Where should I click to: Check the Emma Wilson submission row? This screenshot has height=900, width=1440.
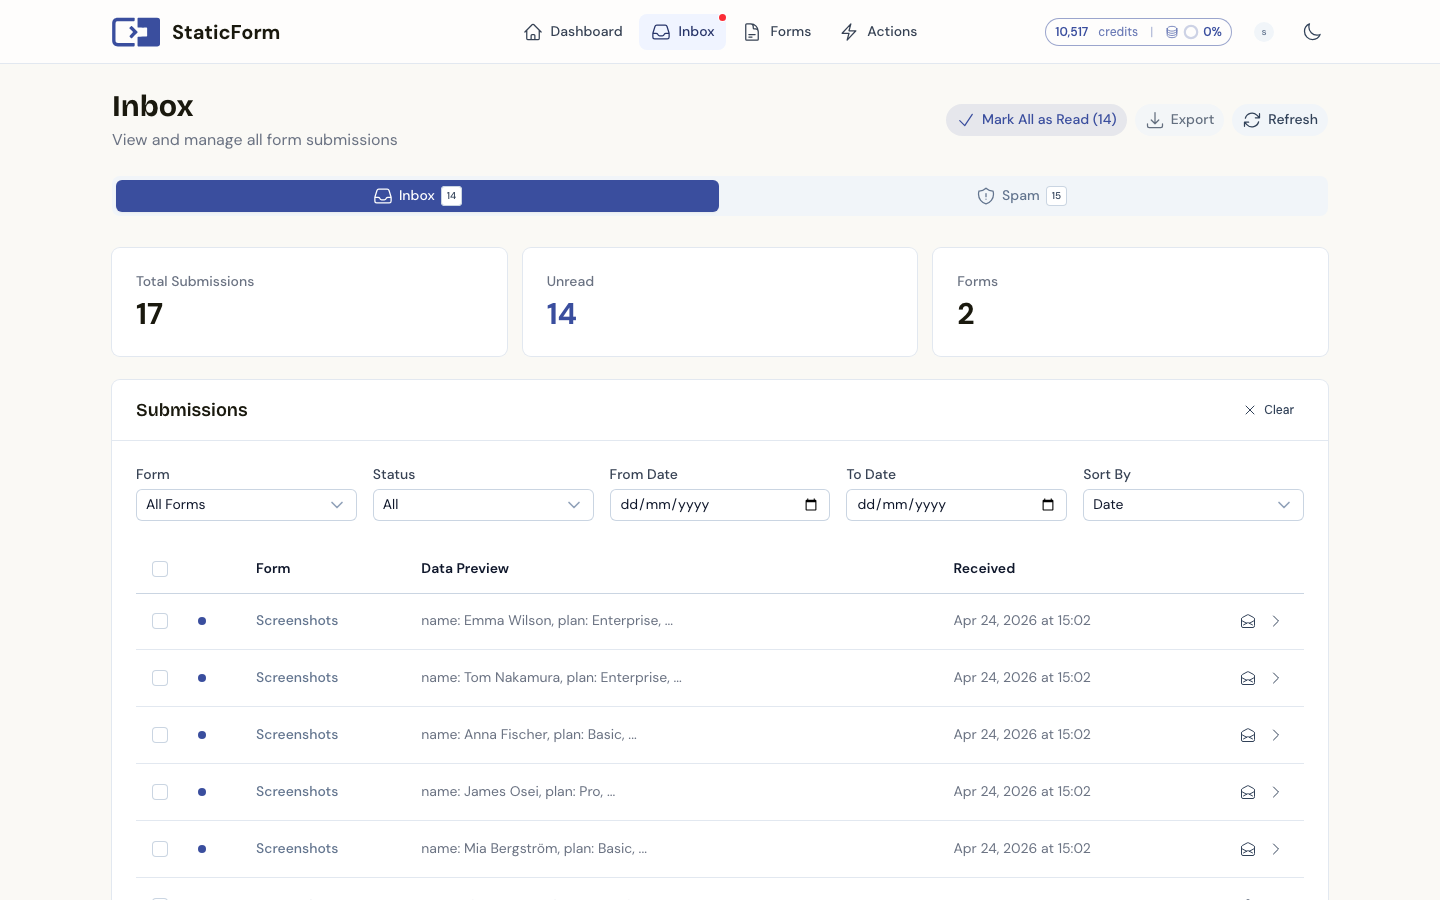pyautogui.click(x=160, y=621)
